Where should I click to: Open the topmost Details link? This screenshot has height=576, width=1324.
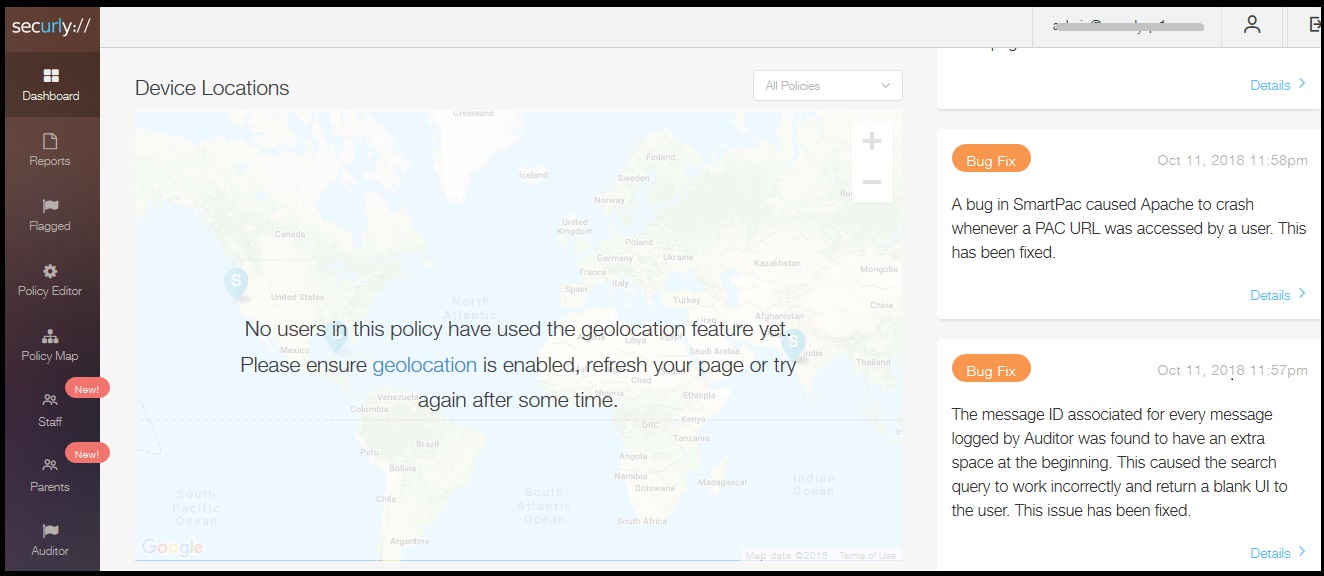[1278, 85]
